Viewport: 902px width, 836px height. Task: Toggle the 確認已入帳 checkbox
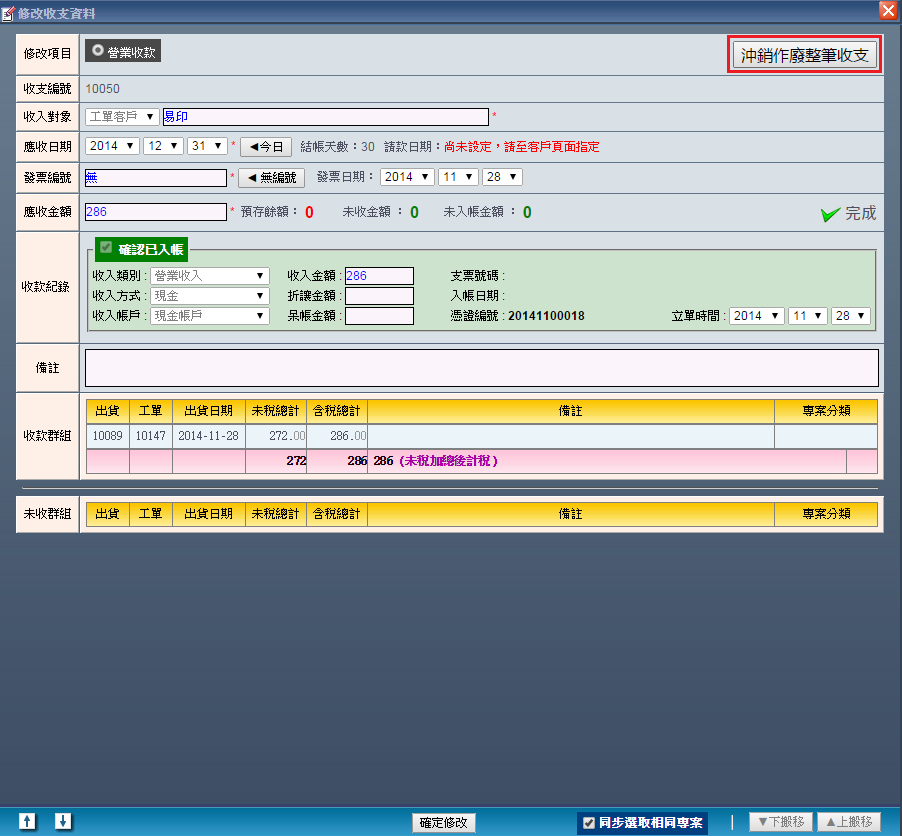[x=106, y=247]
